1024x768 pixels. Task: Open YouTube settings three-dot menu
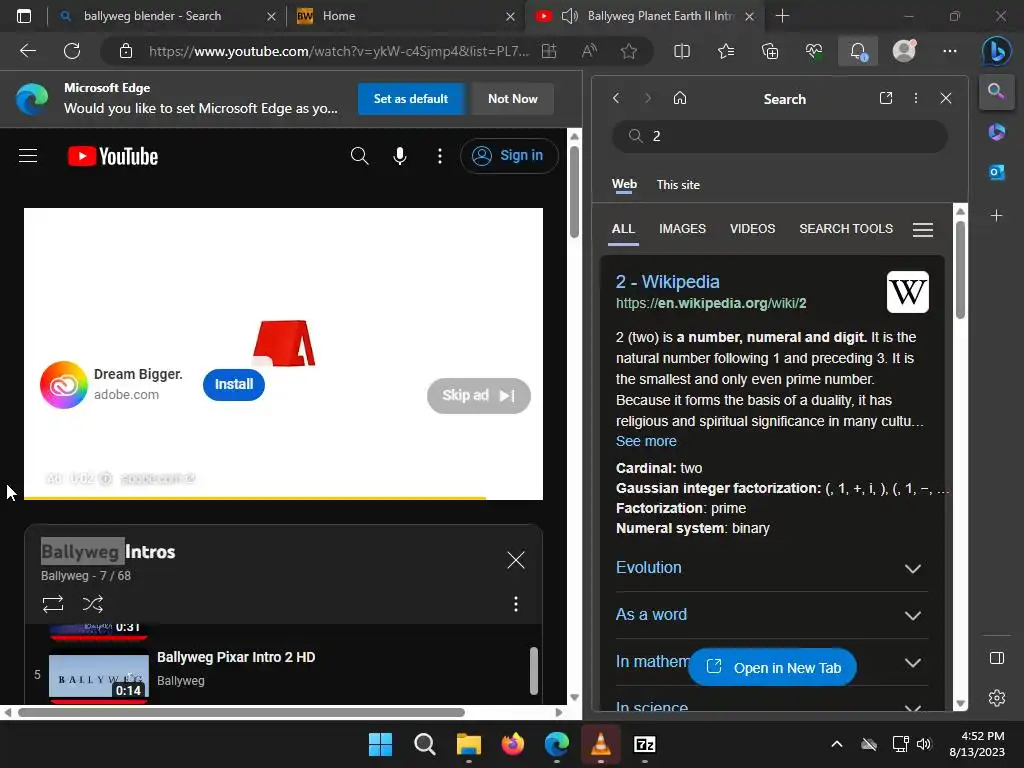pyautogui.click(x=440, y=155)
